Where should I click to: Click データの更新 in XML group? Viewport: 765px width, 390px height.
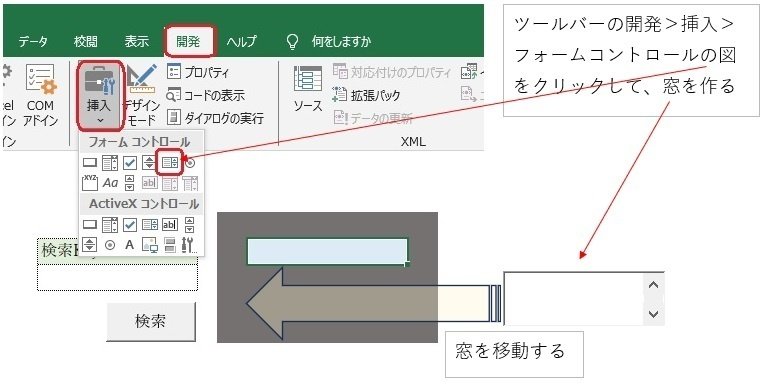[x=373, y=118]
